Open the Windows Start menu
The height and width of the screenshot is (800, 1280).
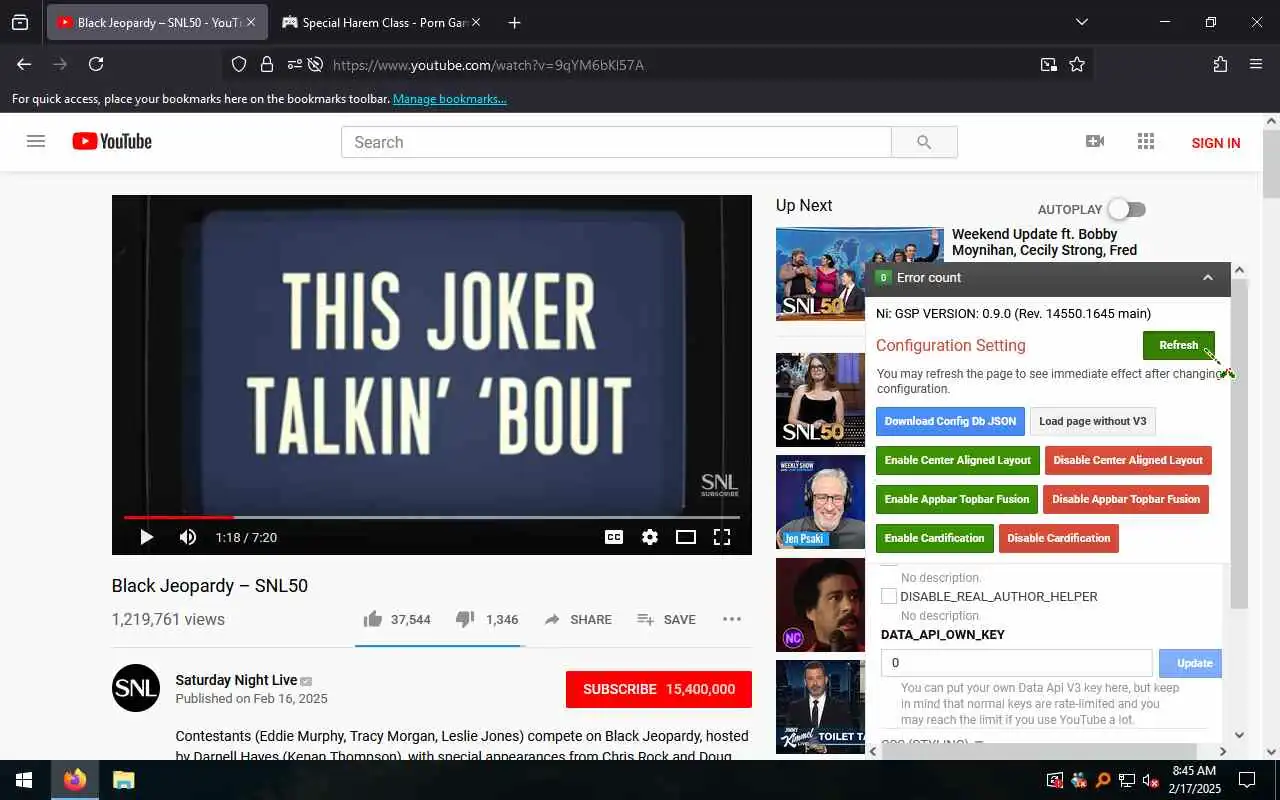[x=24, y=780]
